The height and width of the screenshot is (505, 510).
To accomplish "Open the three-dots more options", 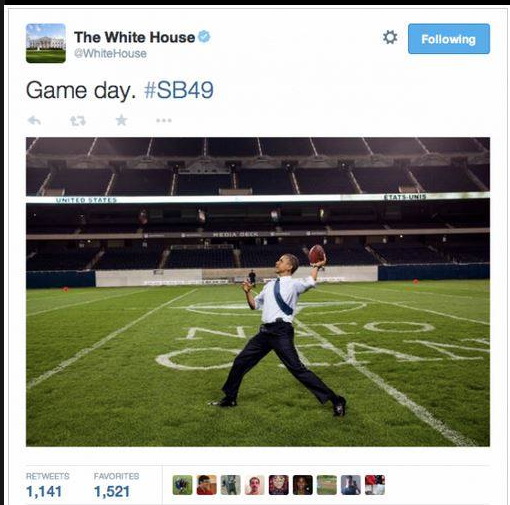I will click(x=164, y=120).
